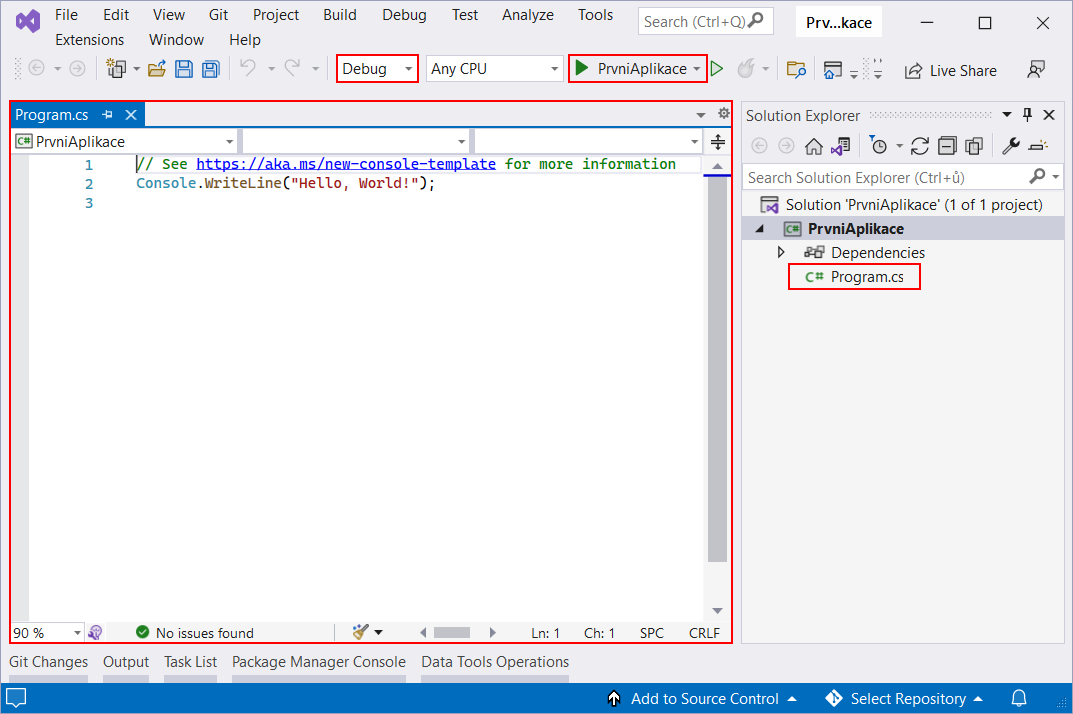Image resolution: width=1073 pixels, height=714 pixels.
Task: Open the PrvniAplikace project scope combo box
Action: [125, 142]
